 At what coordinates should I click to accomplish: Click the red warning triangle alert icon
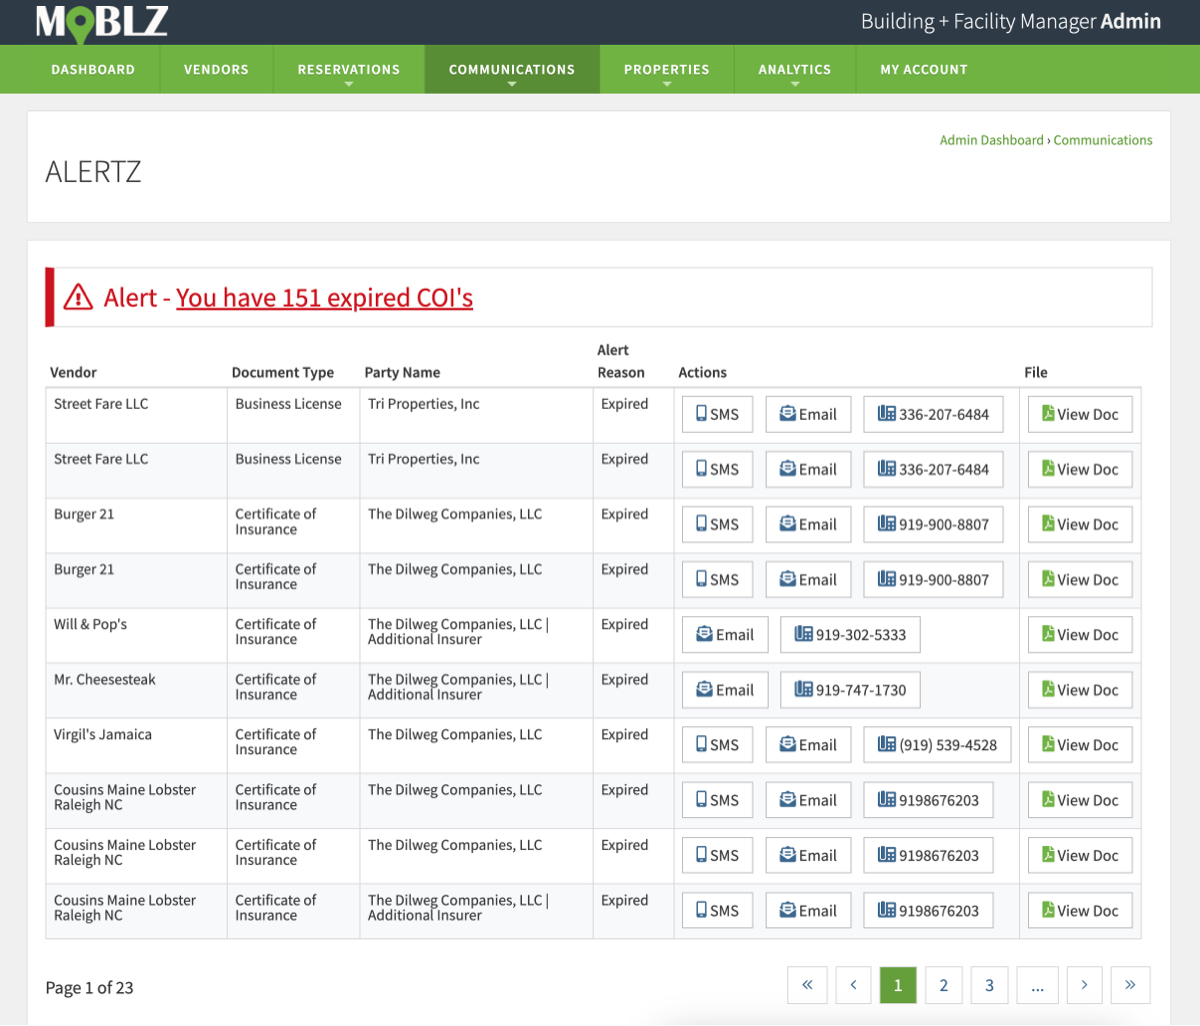[78, 297]
